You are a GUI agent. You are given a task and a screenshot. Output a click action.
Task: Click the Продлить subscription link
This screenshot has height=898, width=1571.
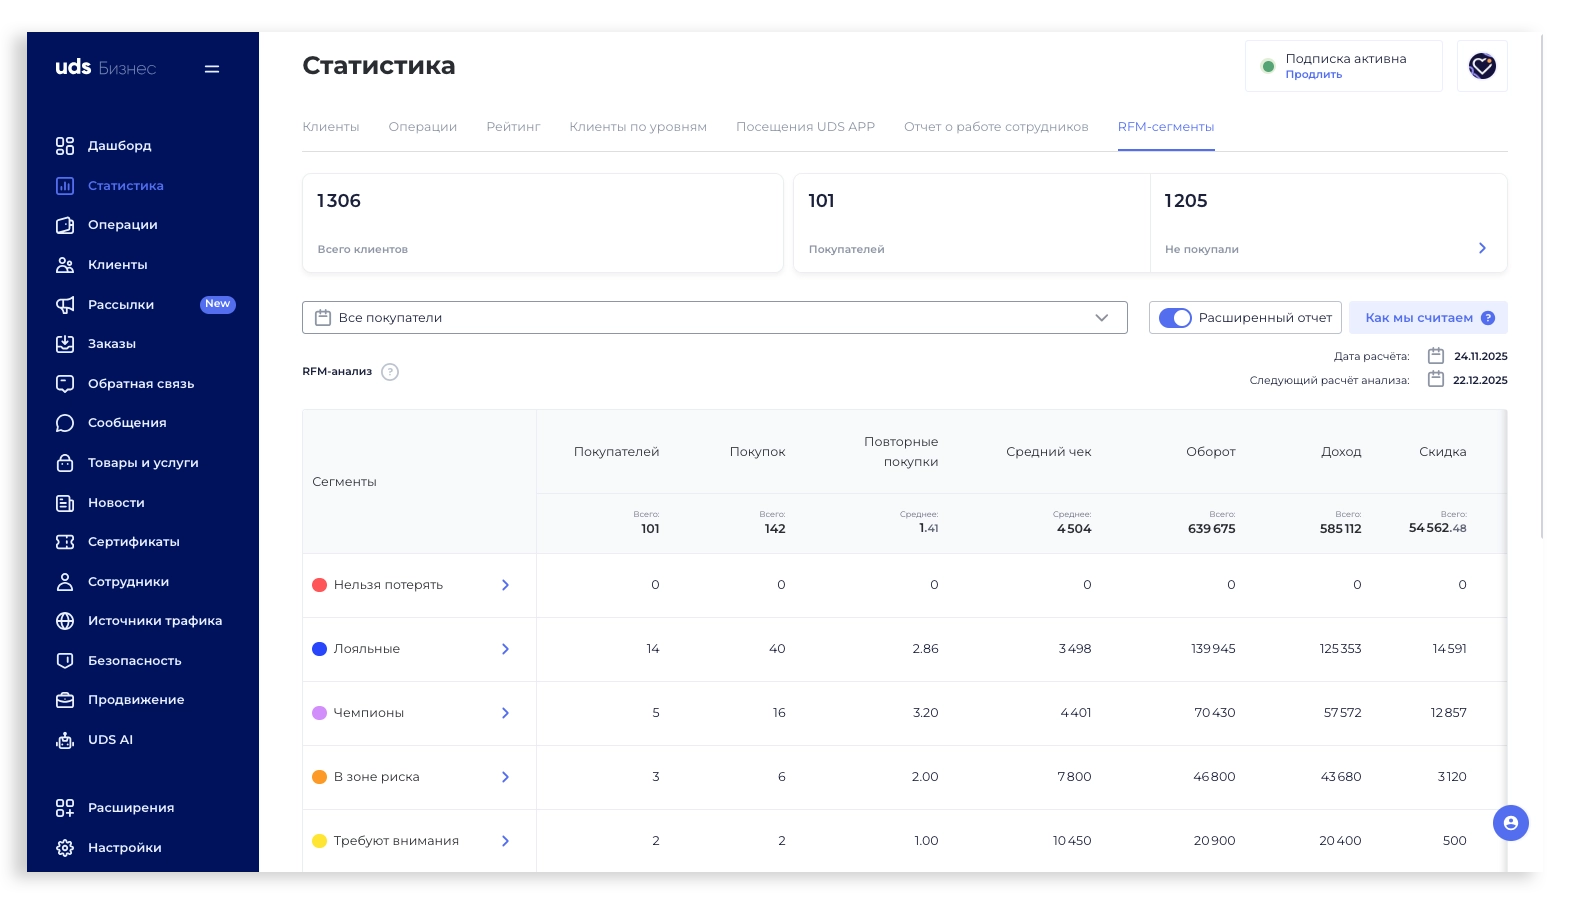(1313, 75)
